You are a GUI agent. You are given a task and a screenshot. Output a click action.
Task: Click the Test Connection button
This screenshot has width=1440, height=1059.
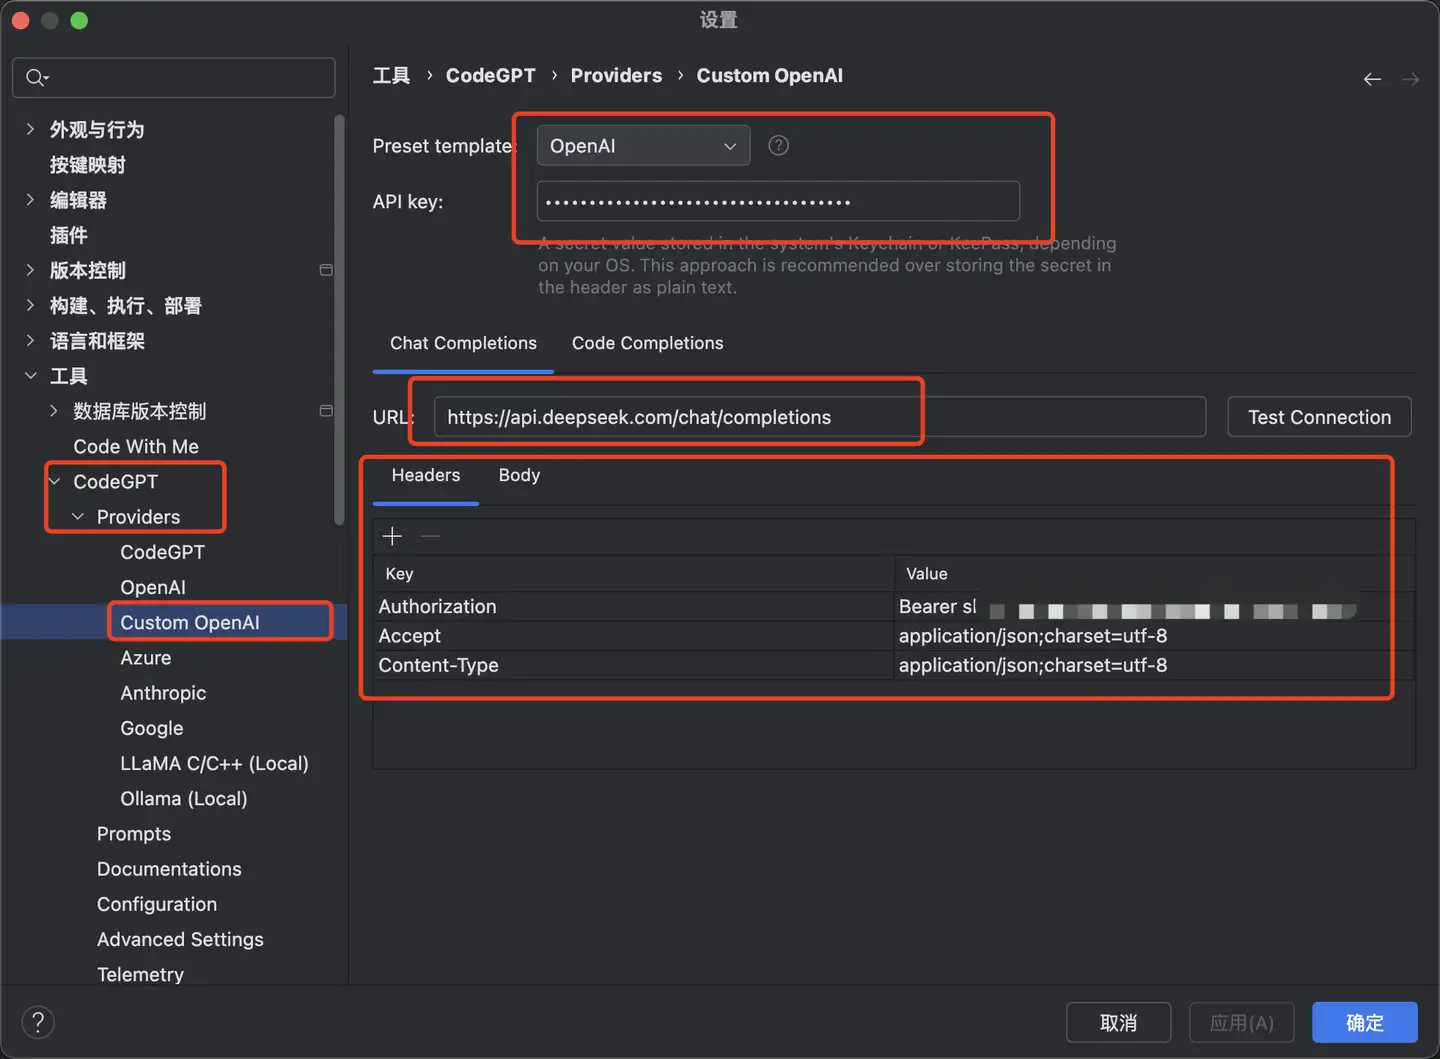click(1319, 417)
